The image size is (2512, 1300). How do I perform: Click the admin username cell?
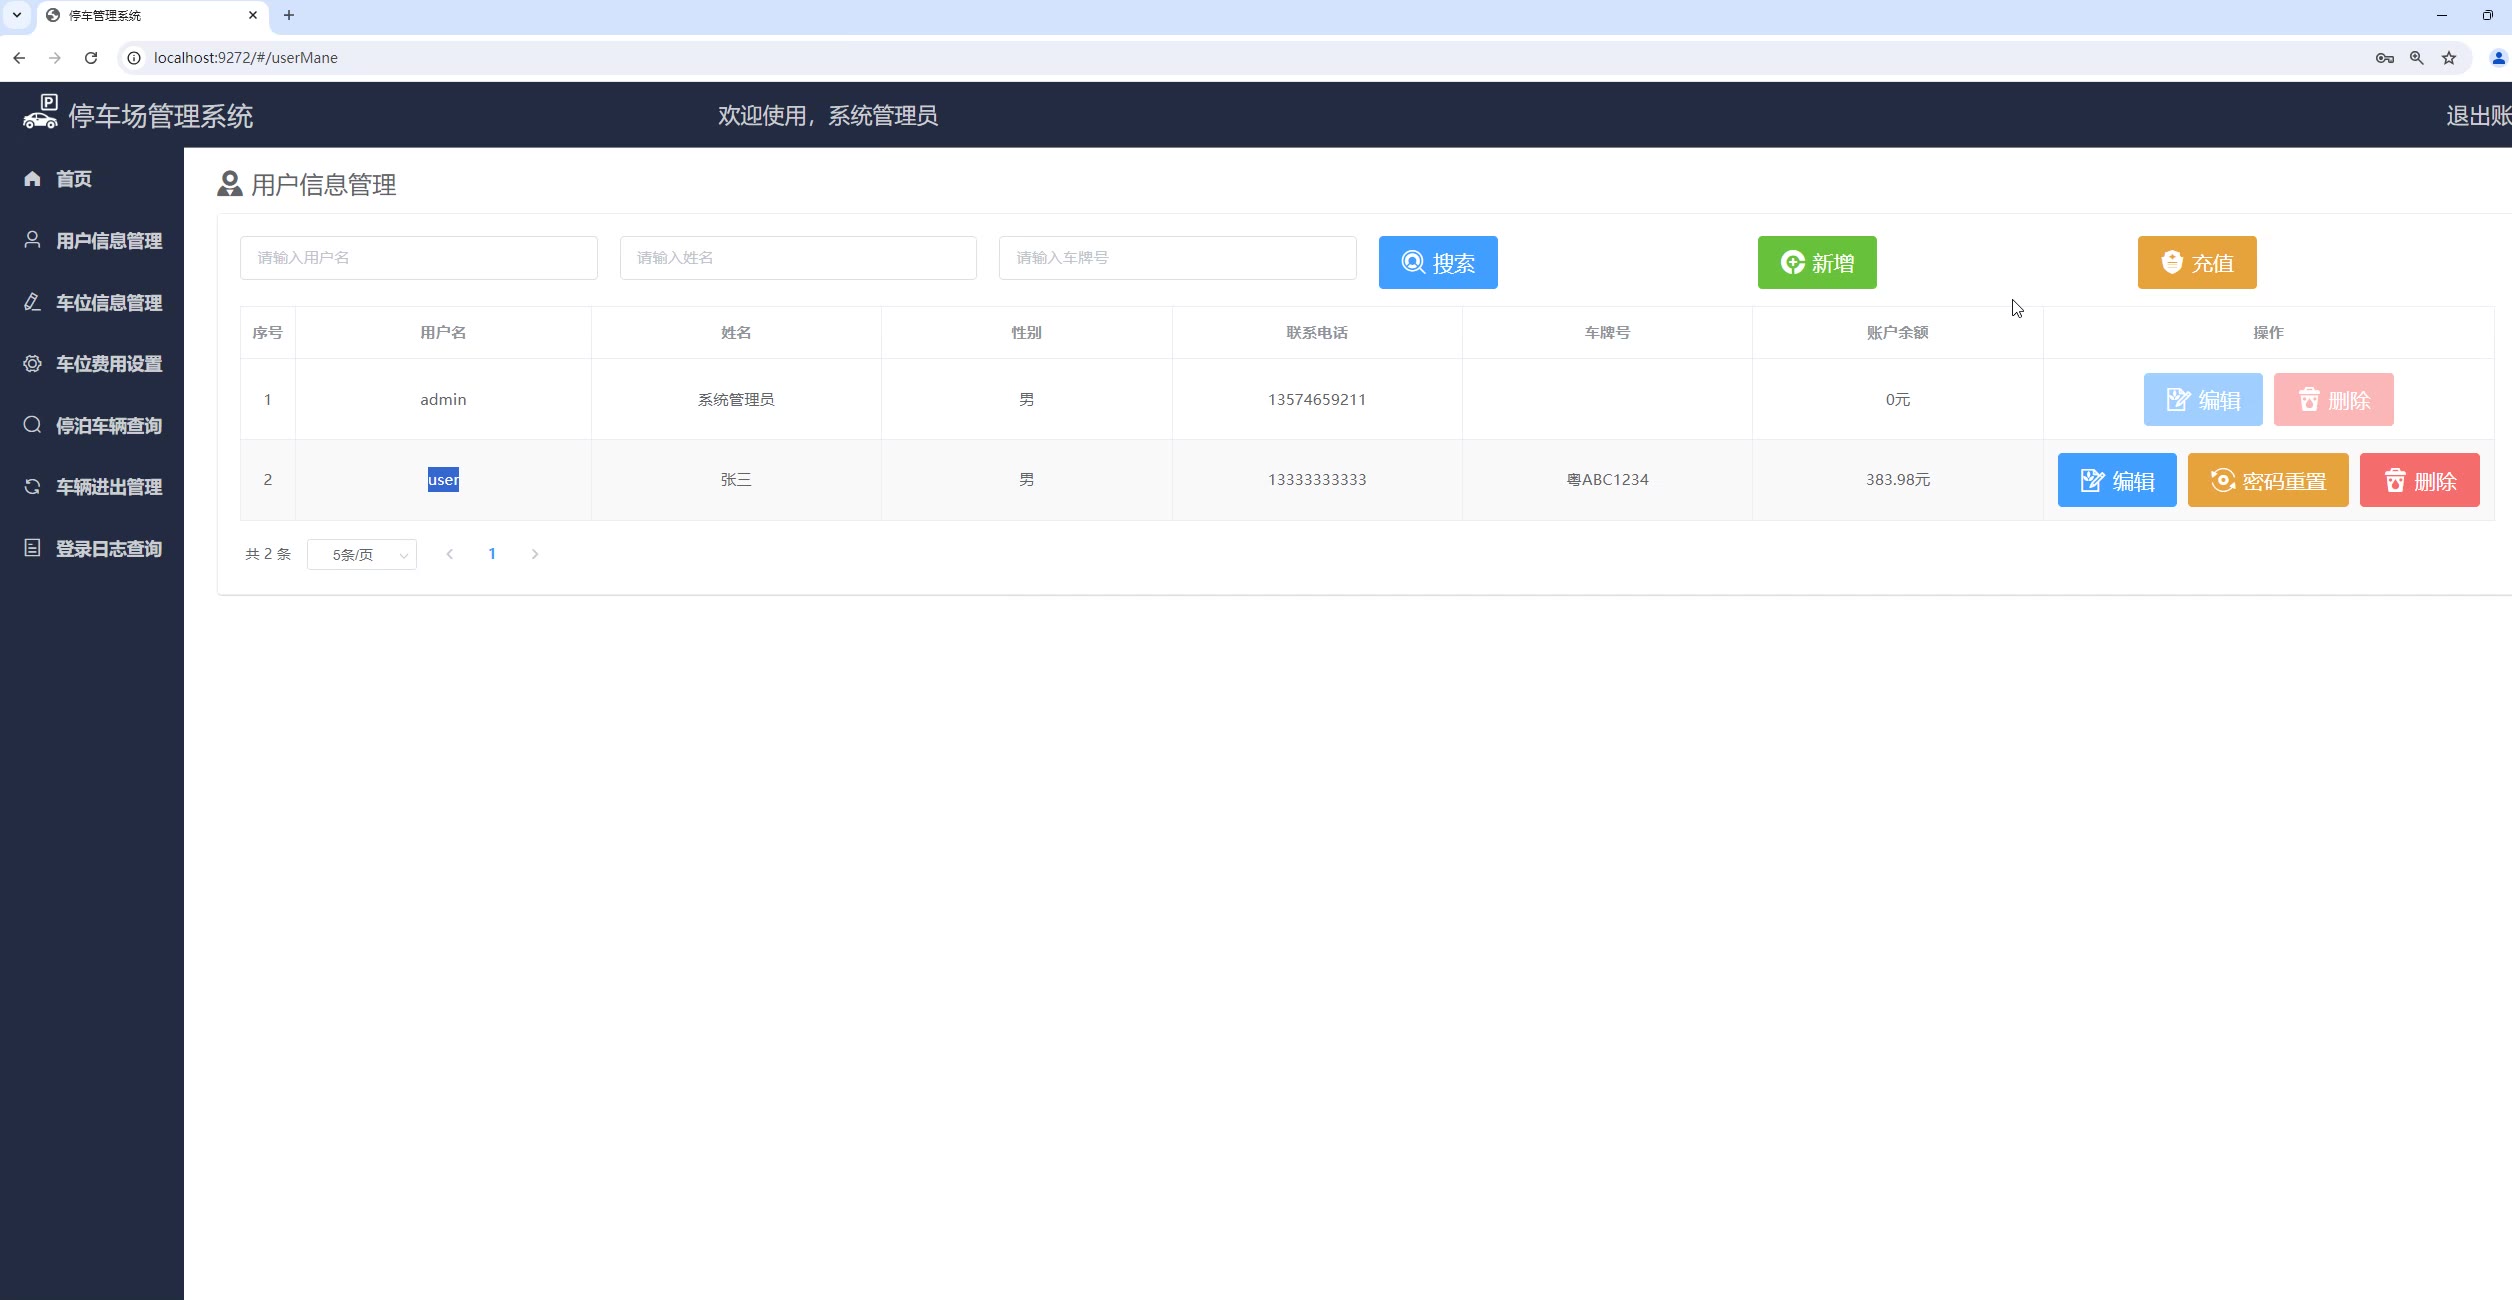(443, 399)
